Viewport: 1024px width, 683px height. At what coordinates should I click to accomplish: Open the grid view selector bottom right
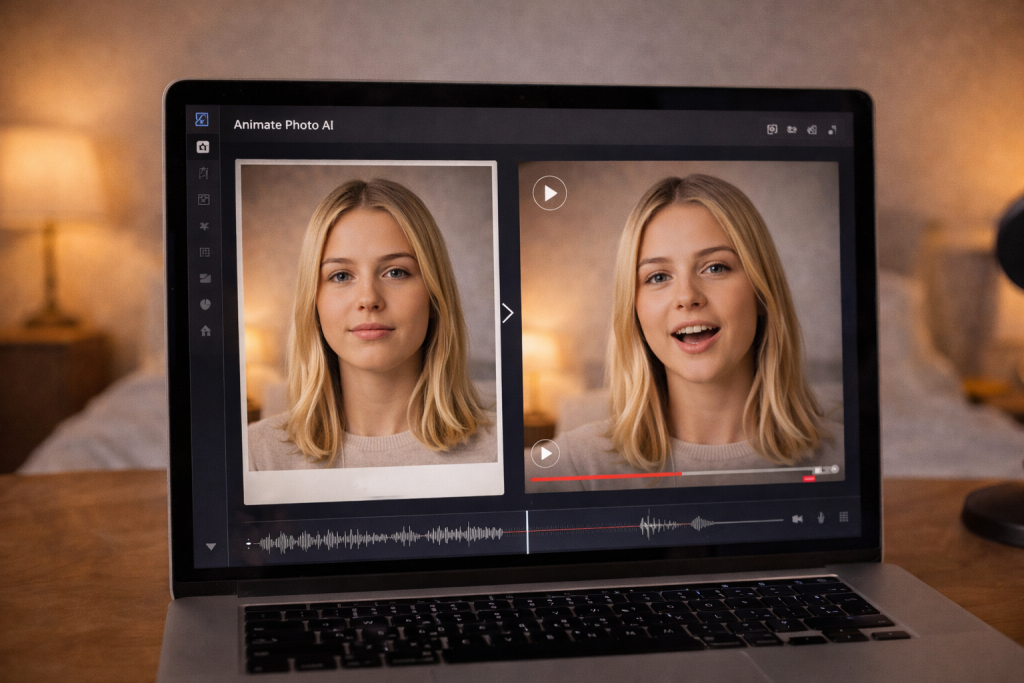(x=843, y=517)
